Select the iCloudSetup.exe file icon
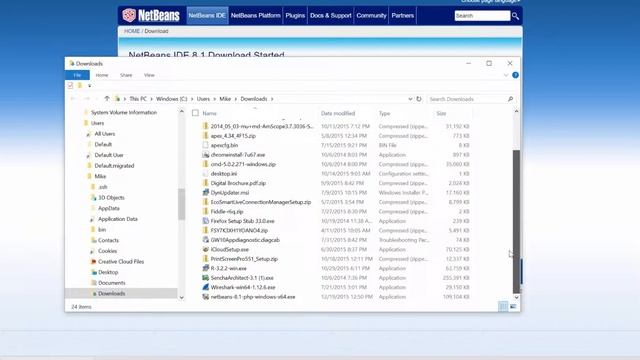 pyautogui.click(x=206, y=249)
